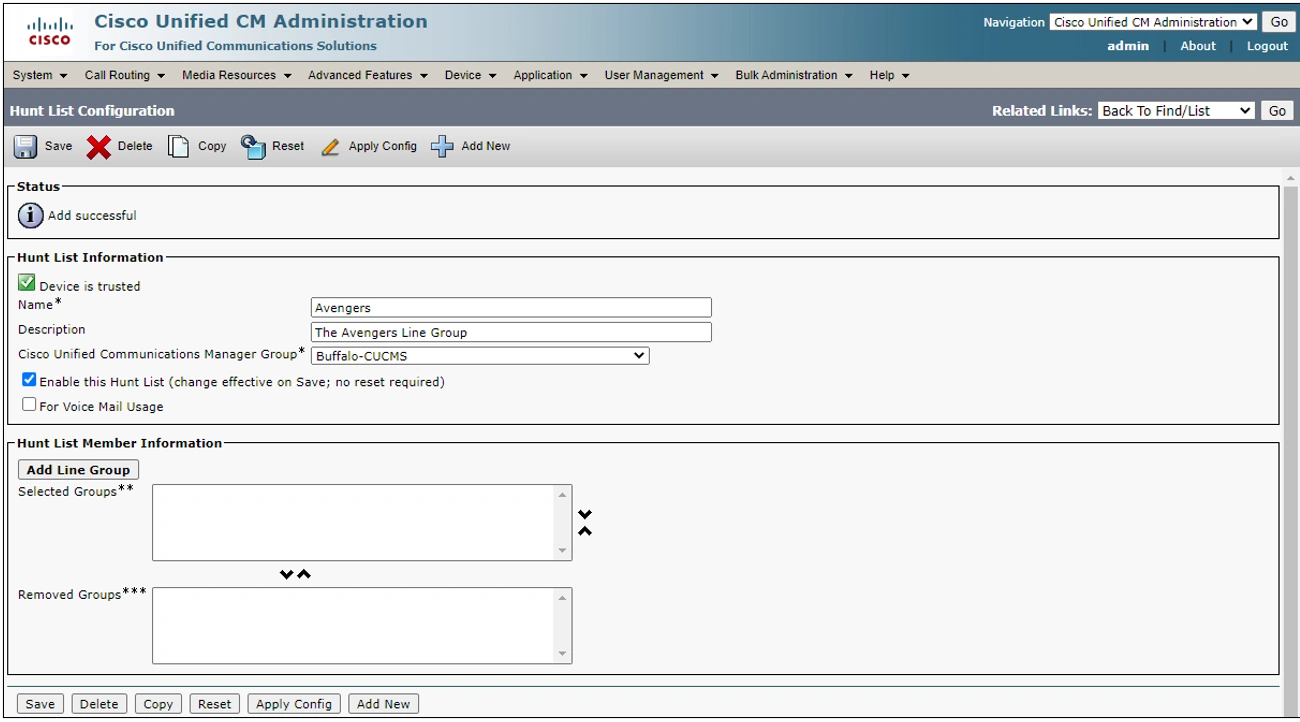Click the bottom Save button

coord(40,704)
